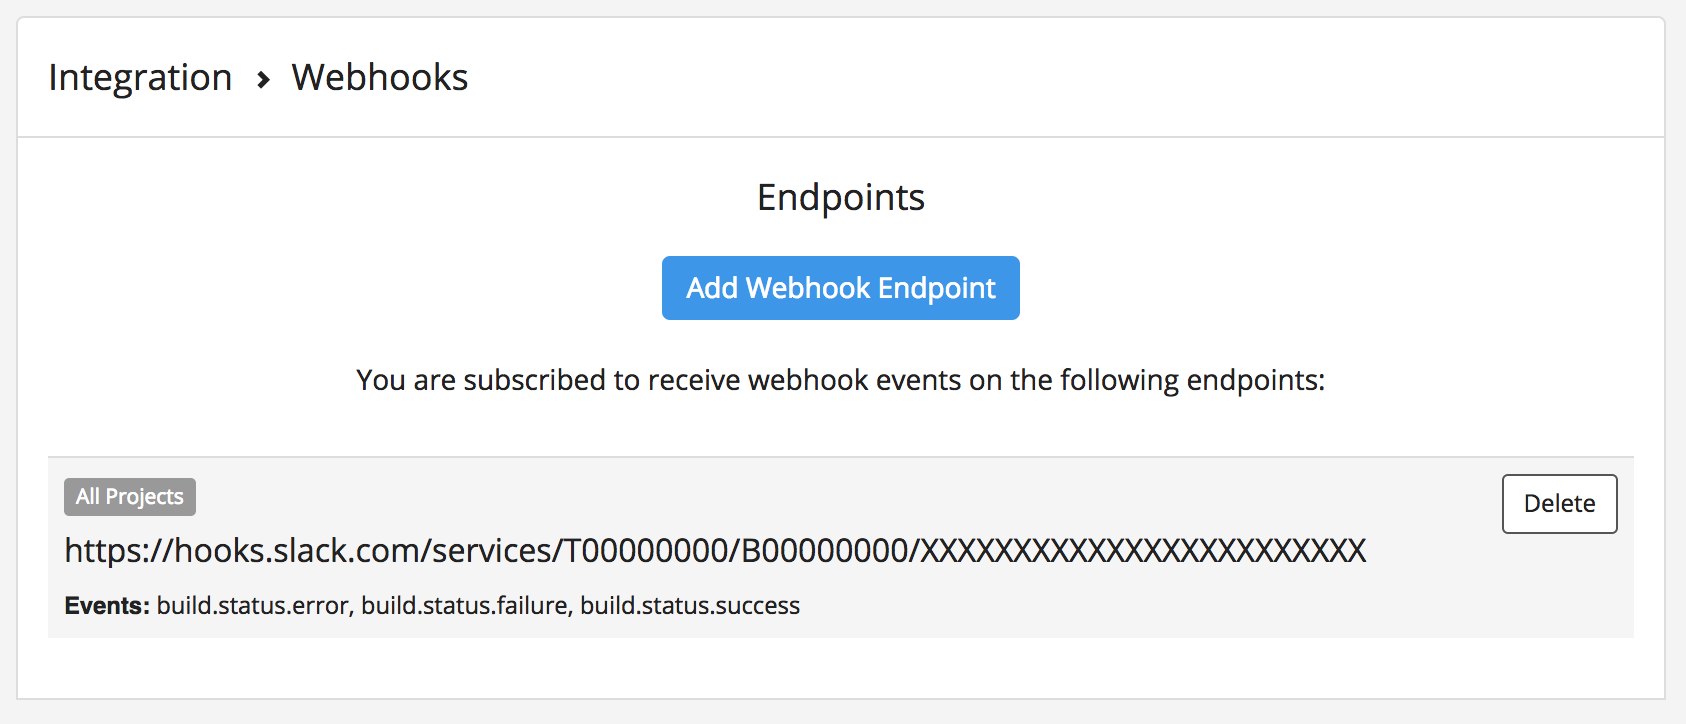Image resolution: width=1686 pixels, height=724 pixels.
Task: Click the Add Webhook Endpoint button
Action: [x=841, y=288]
